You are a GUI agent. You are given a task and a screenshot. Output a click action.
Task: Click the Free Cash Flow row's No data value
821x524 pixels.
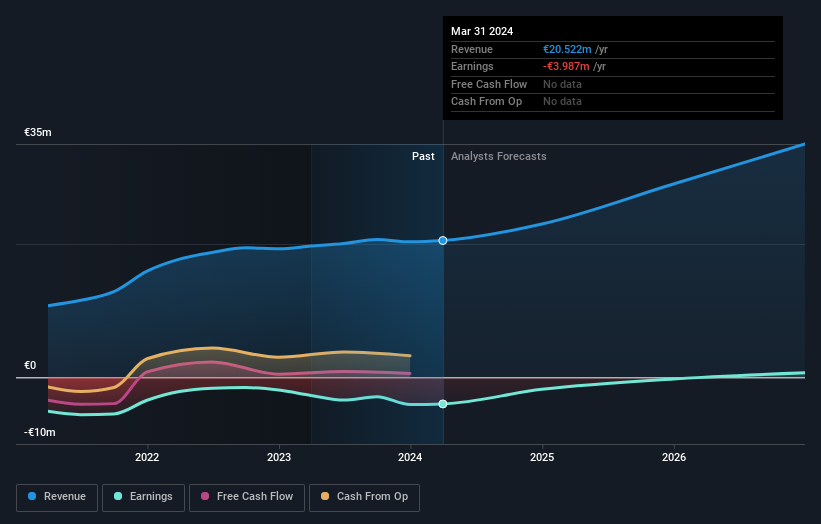point(562,84)
